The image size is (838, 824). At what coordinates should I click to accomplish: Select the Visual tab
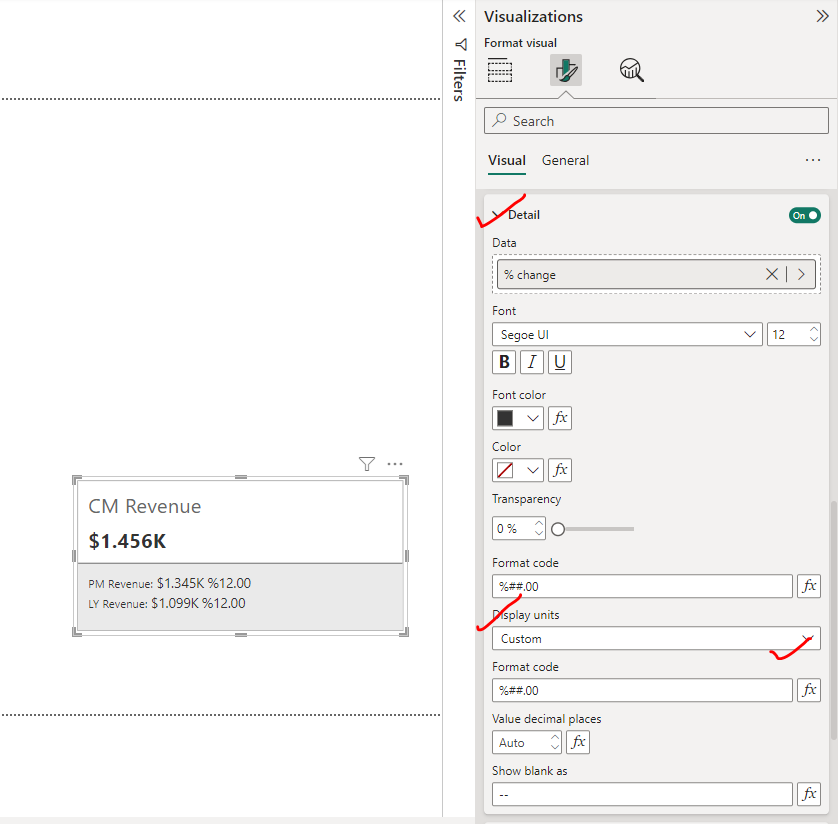[507, 160]
